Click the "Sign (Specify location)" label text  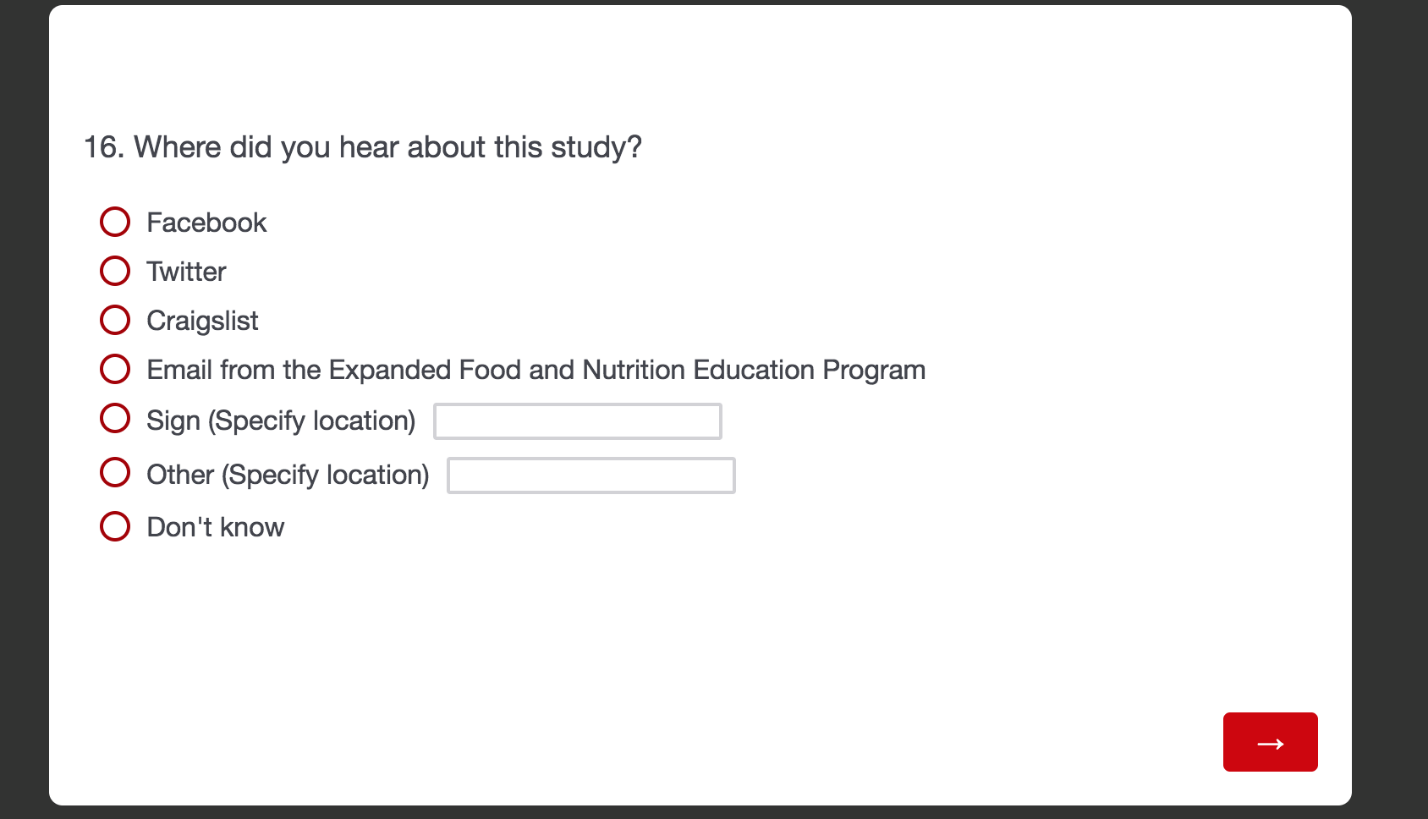coord(280,421)
